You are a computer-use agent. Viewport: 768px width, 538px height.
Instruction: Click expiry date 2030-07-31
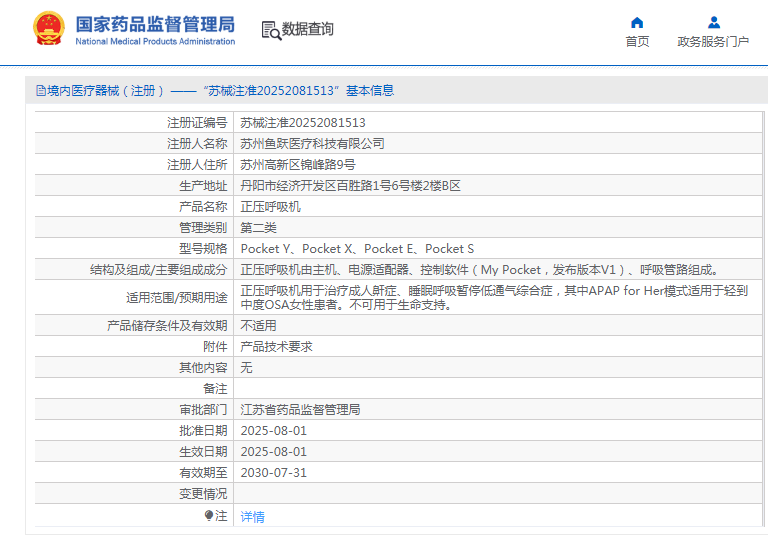point(274,473)
